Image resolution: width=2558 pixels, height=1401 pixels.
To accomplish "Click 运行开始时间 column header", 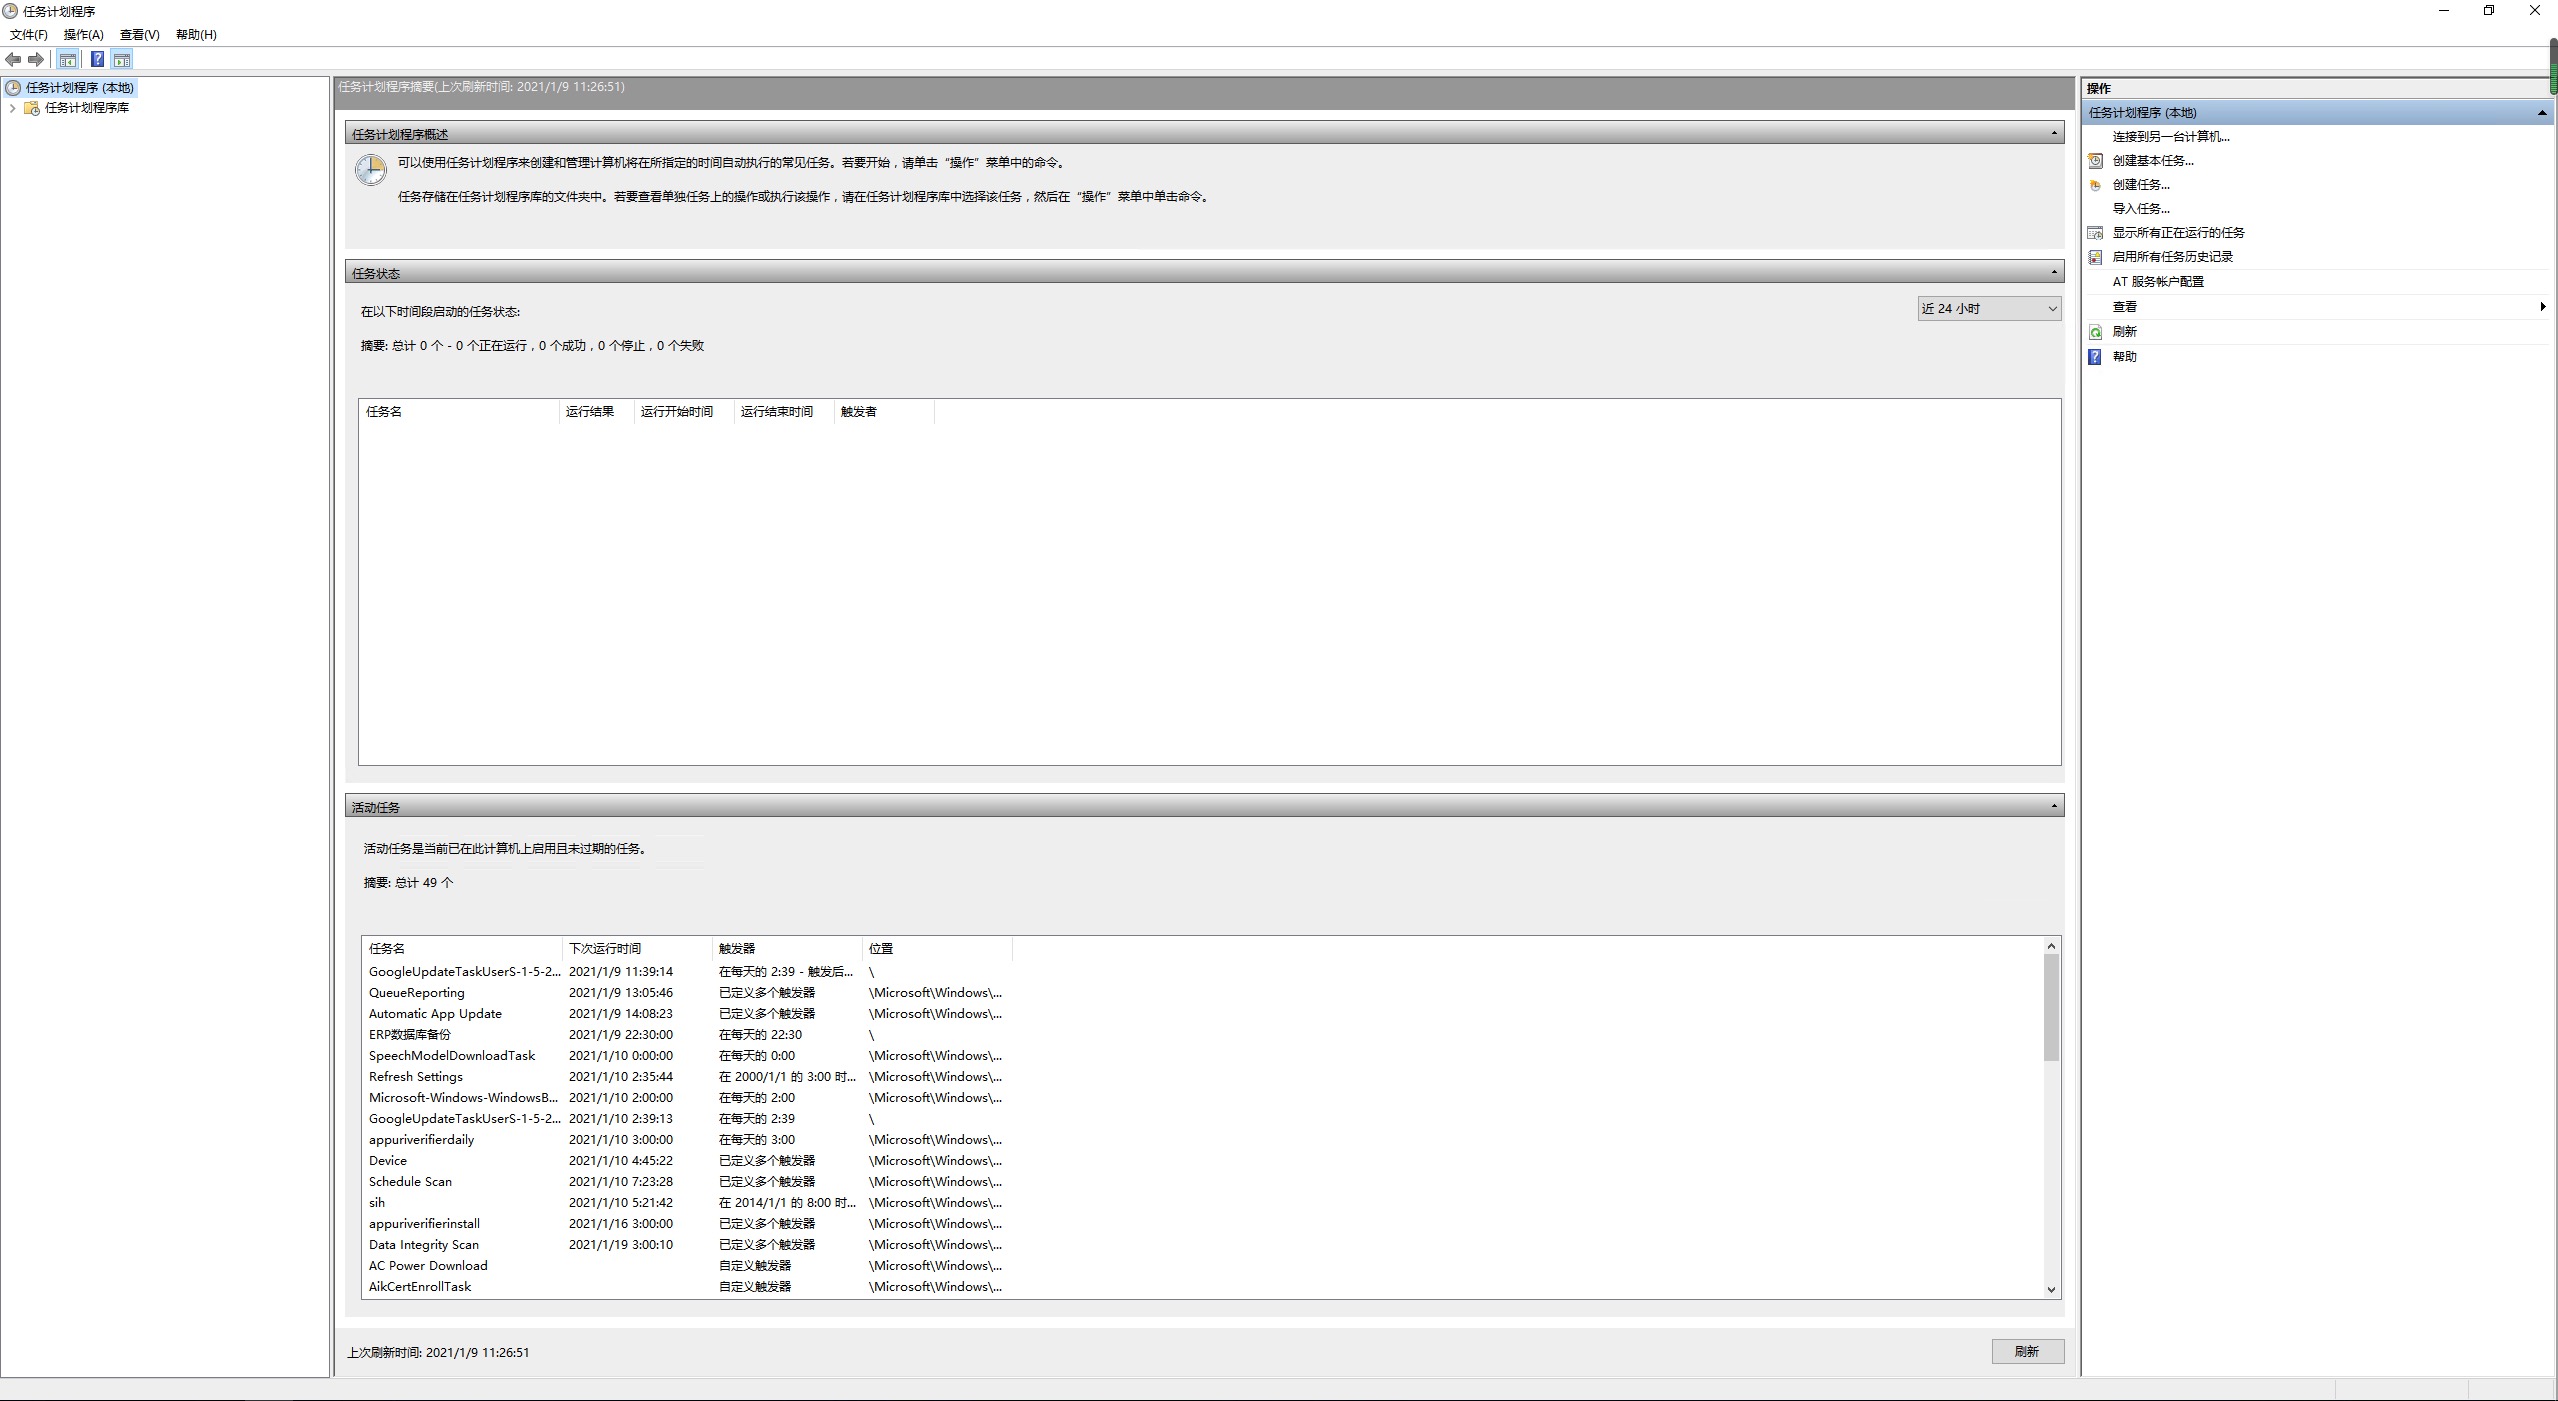I will (x=684, y=412).
